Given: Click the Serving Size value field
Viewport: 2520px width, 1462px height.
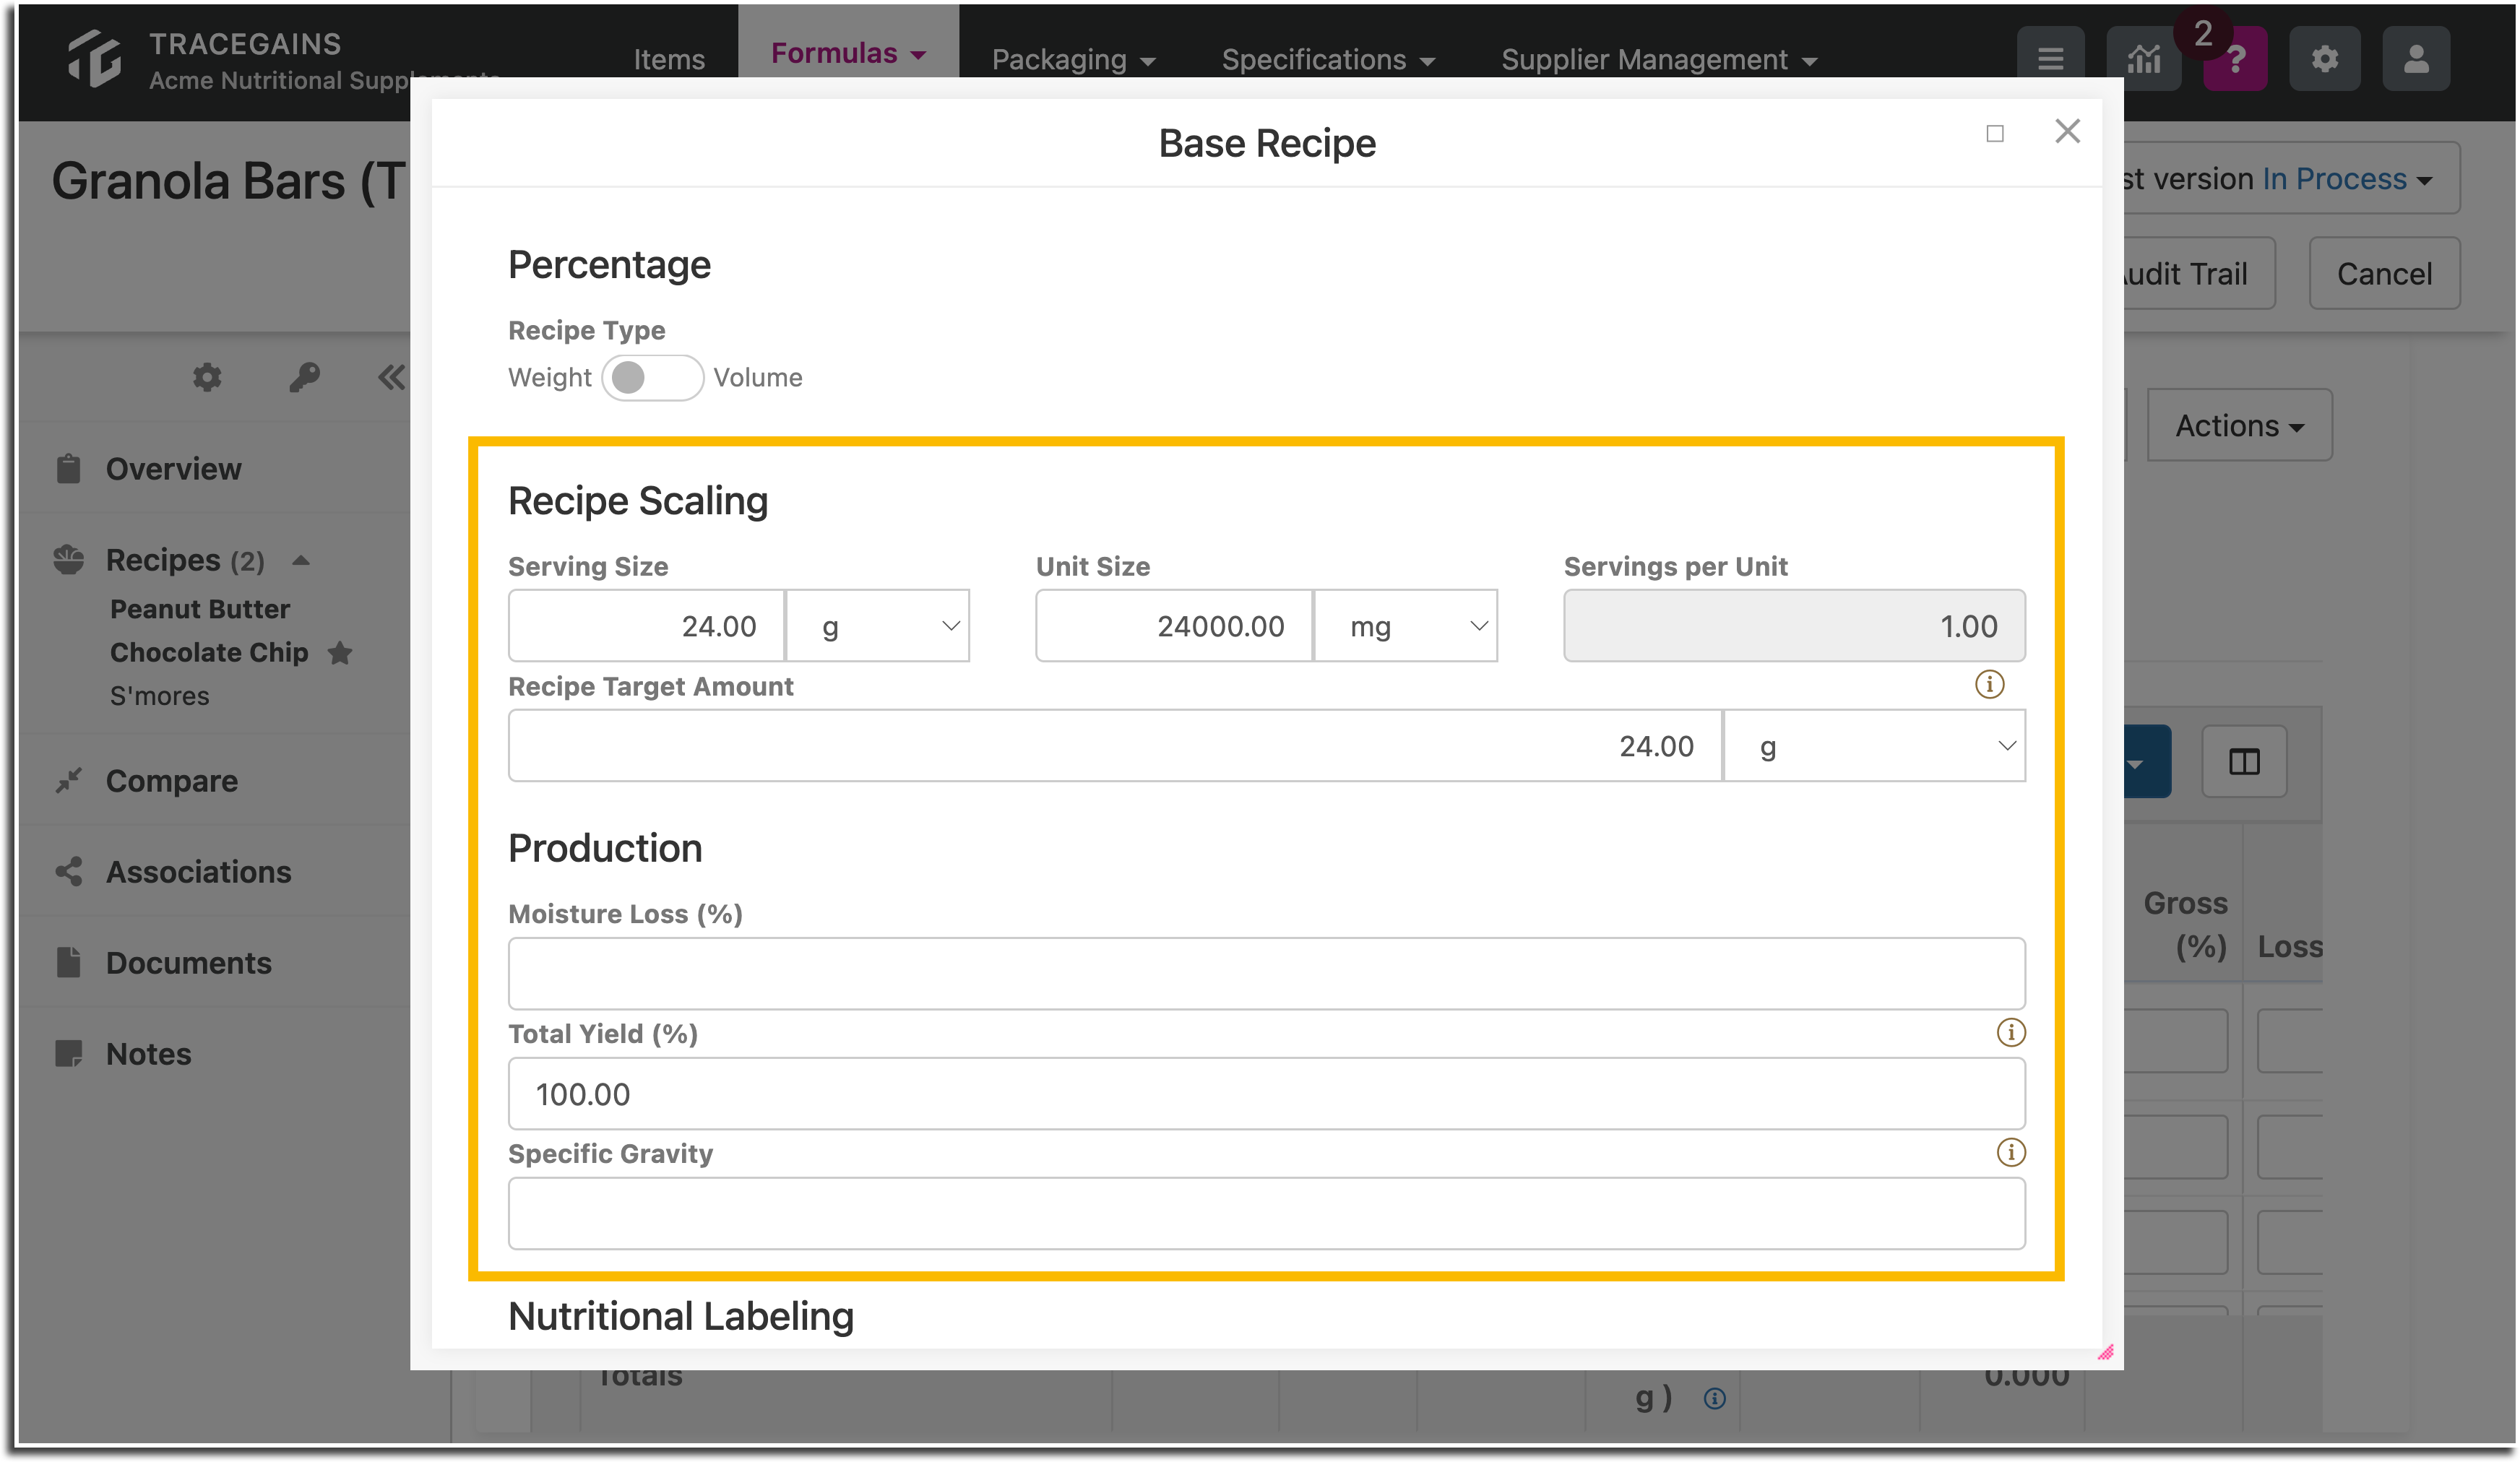Looking at the screenshot, I should tap(646, 626).
